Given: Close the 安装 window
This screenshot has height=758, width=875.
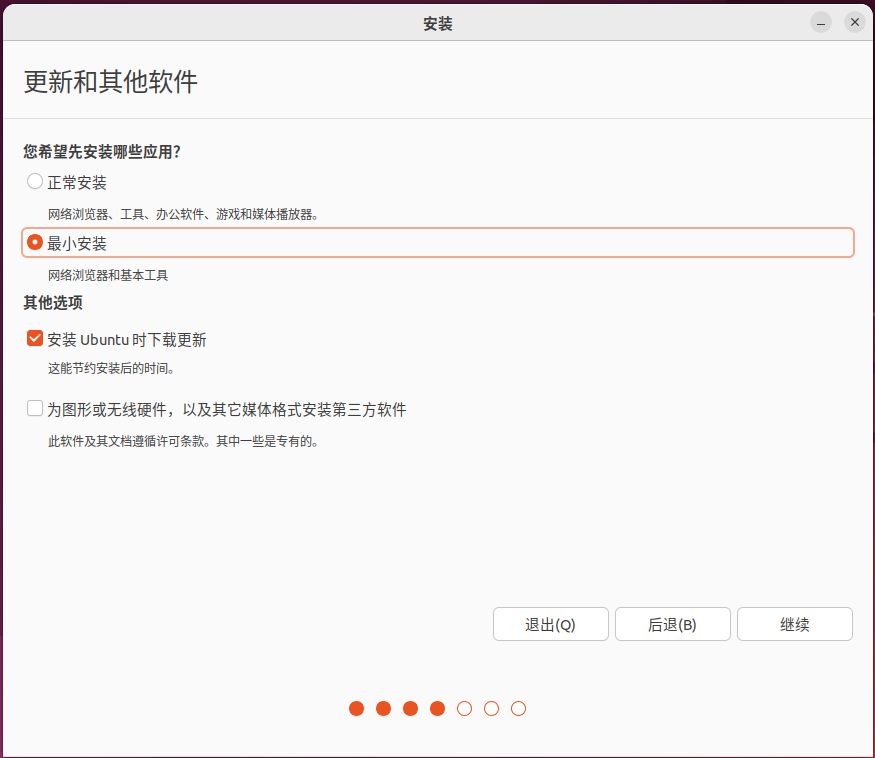Looking at the screenshot, I should 854,22.
